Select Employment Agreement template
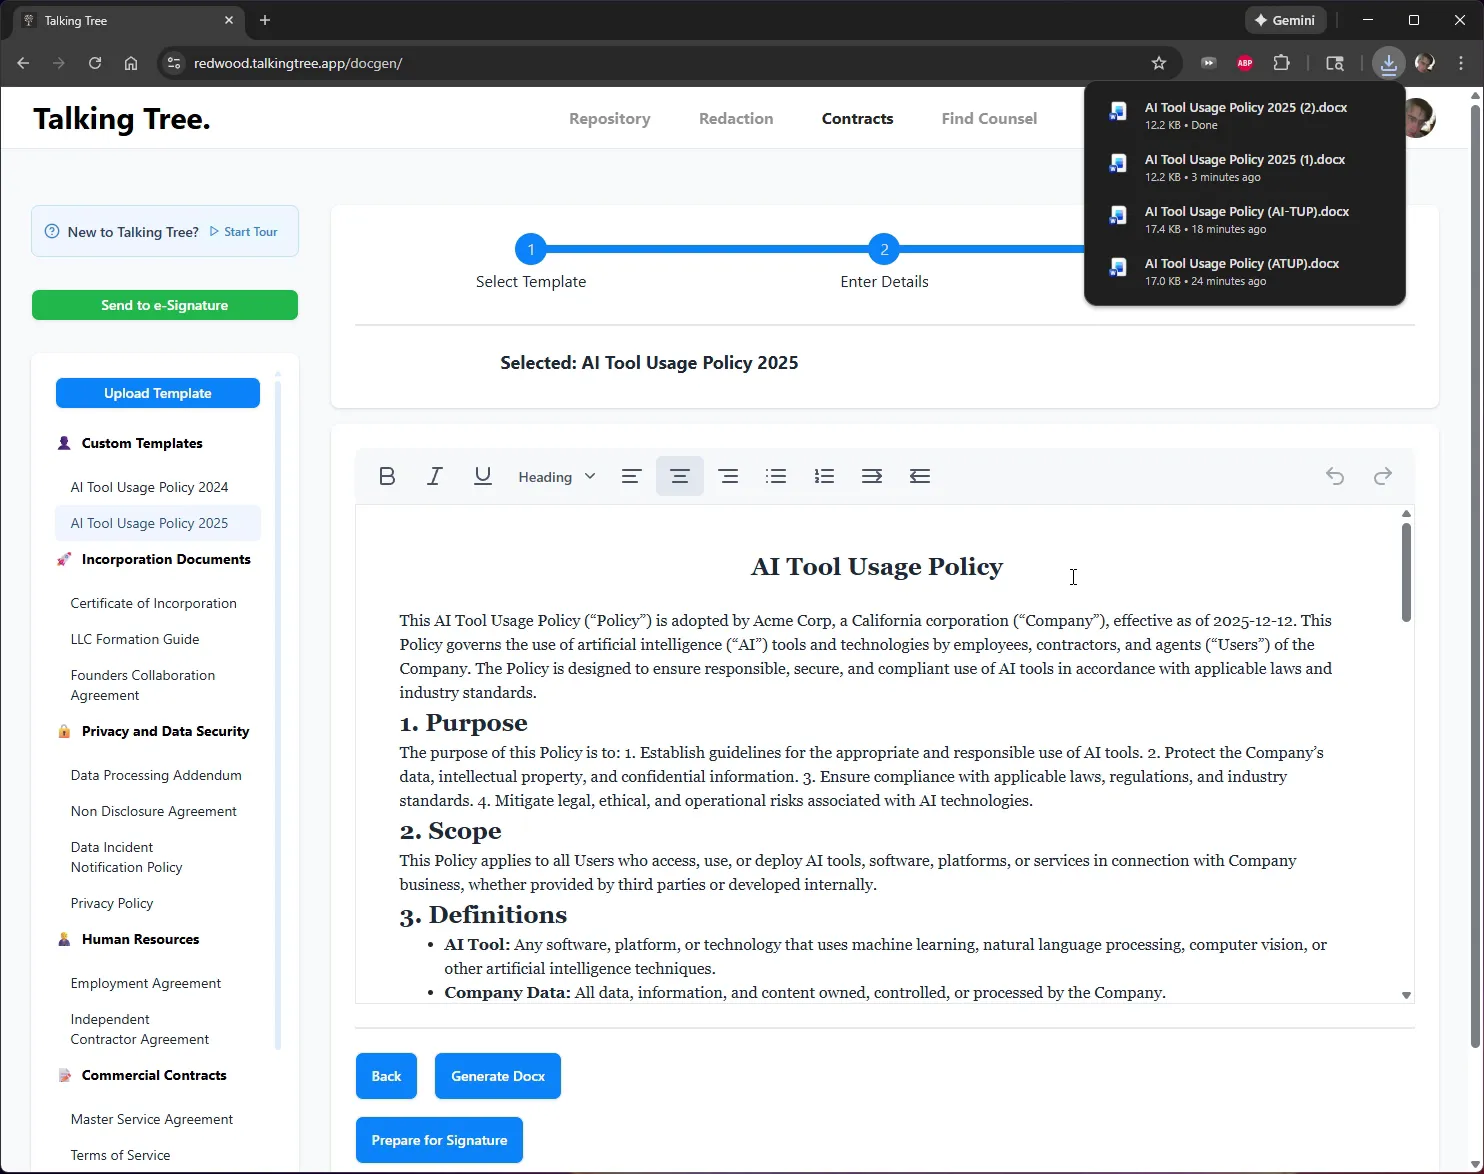 pyautogui.click(x=146, y=983)
